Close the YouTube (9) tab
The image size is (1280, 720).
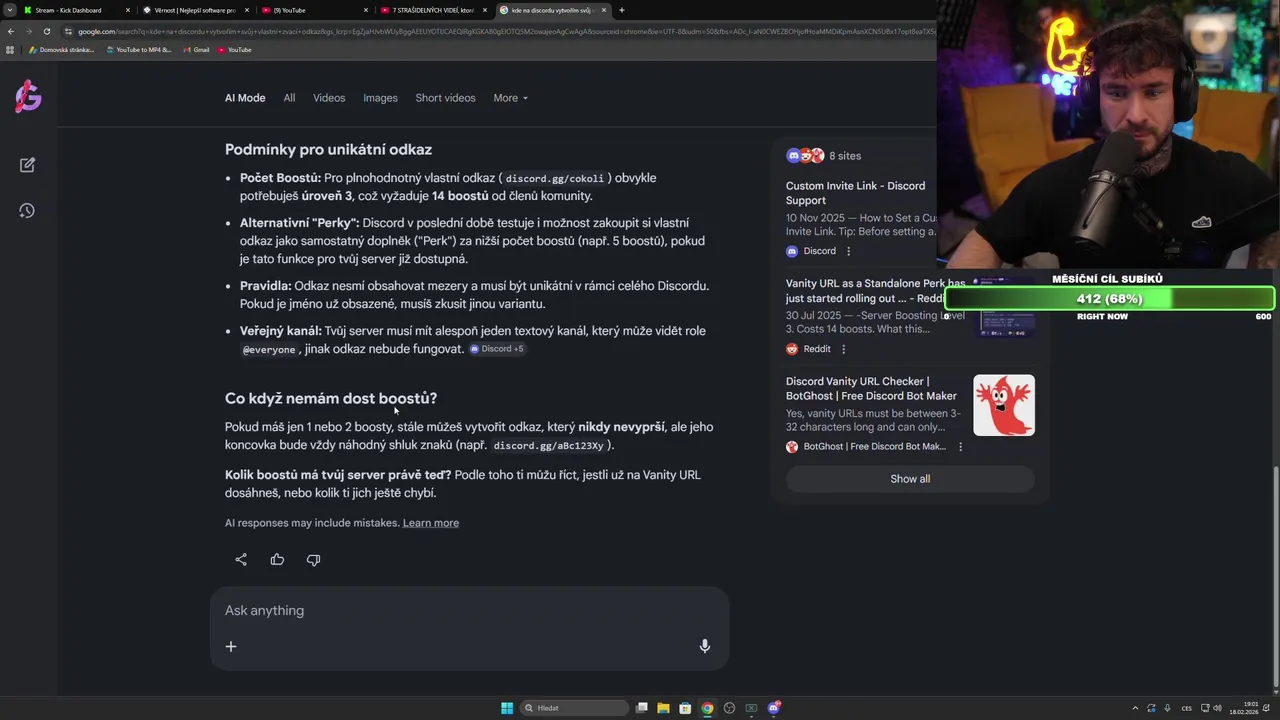[x=365, y=10]
